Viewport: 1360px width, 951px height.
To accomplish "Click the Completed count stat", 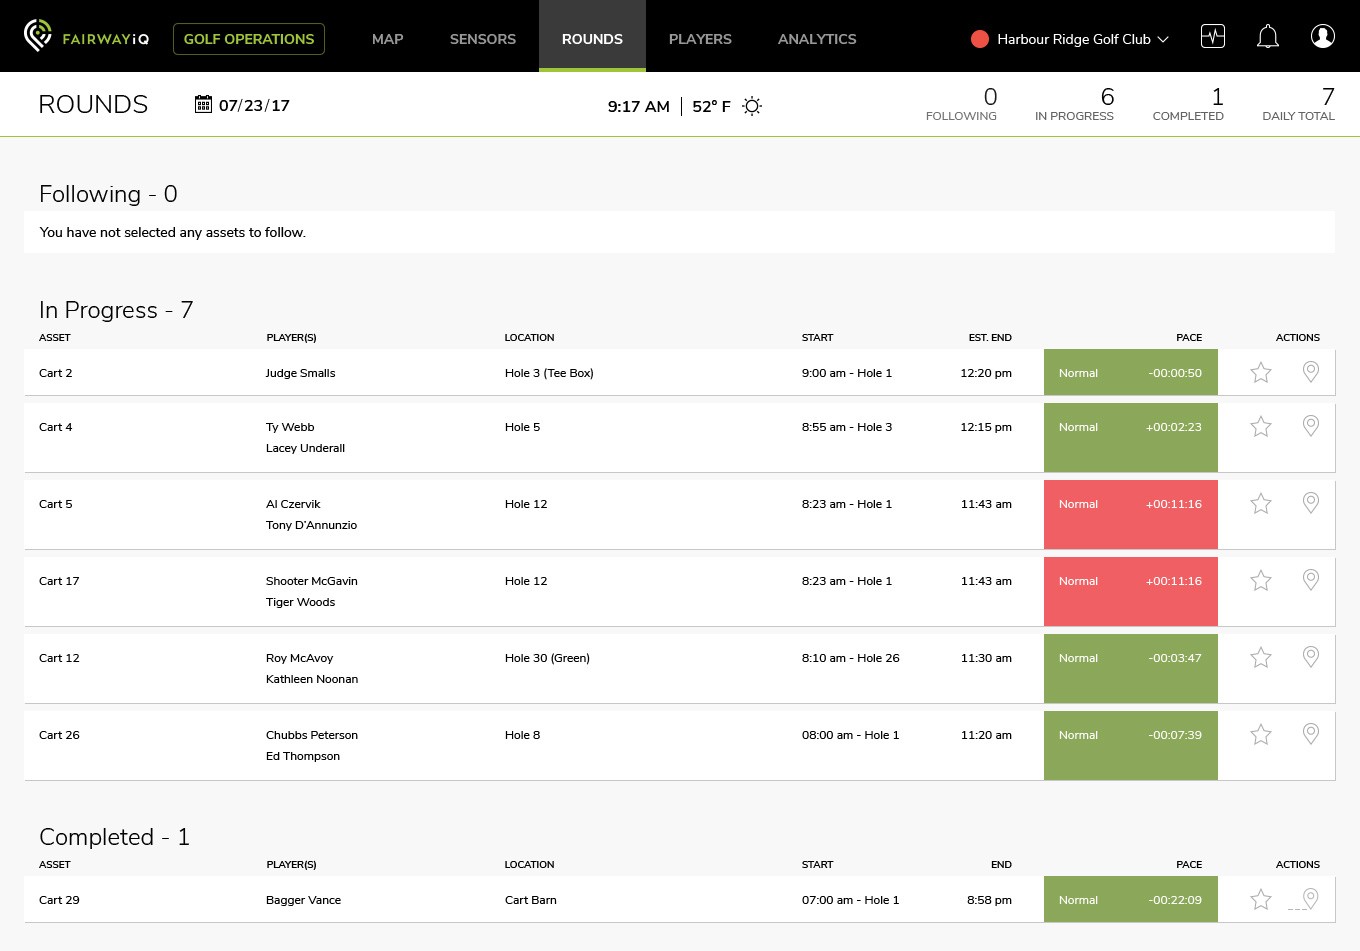I will [x=1188, y=104].
